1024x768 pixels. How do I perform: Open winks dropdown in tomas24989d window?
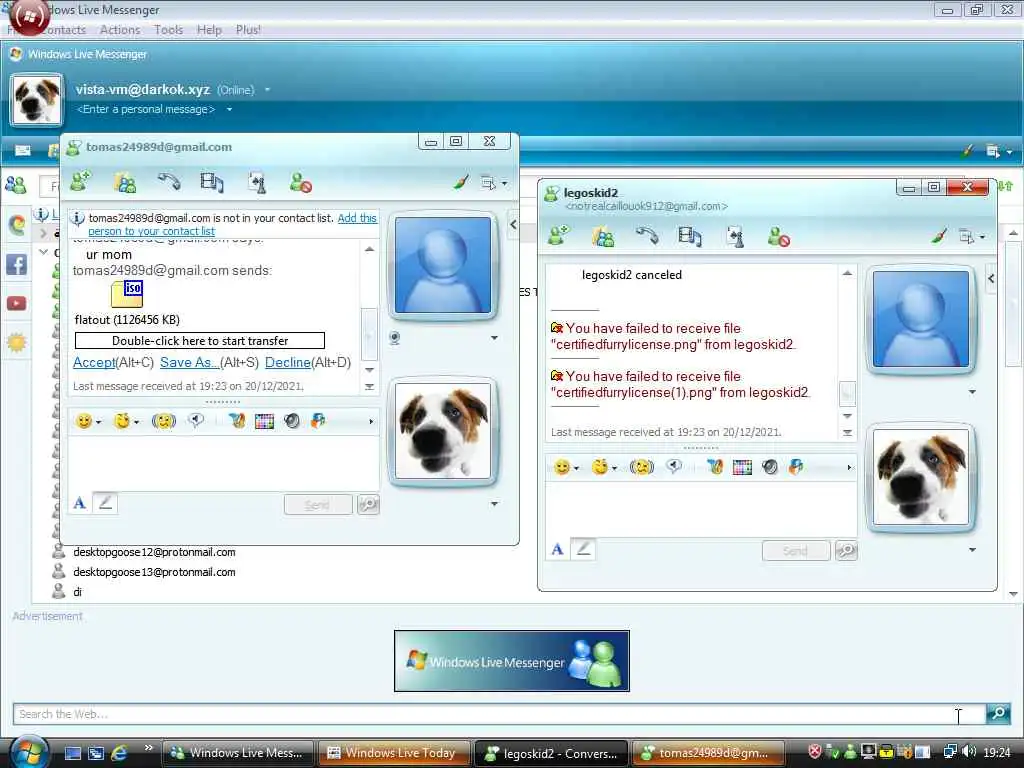136,423
